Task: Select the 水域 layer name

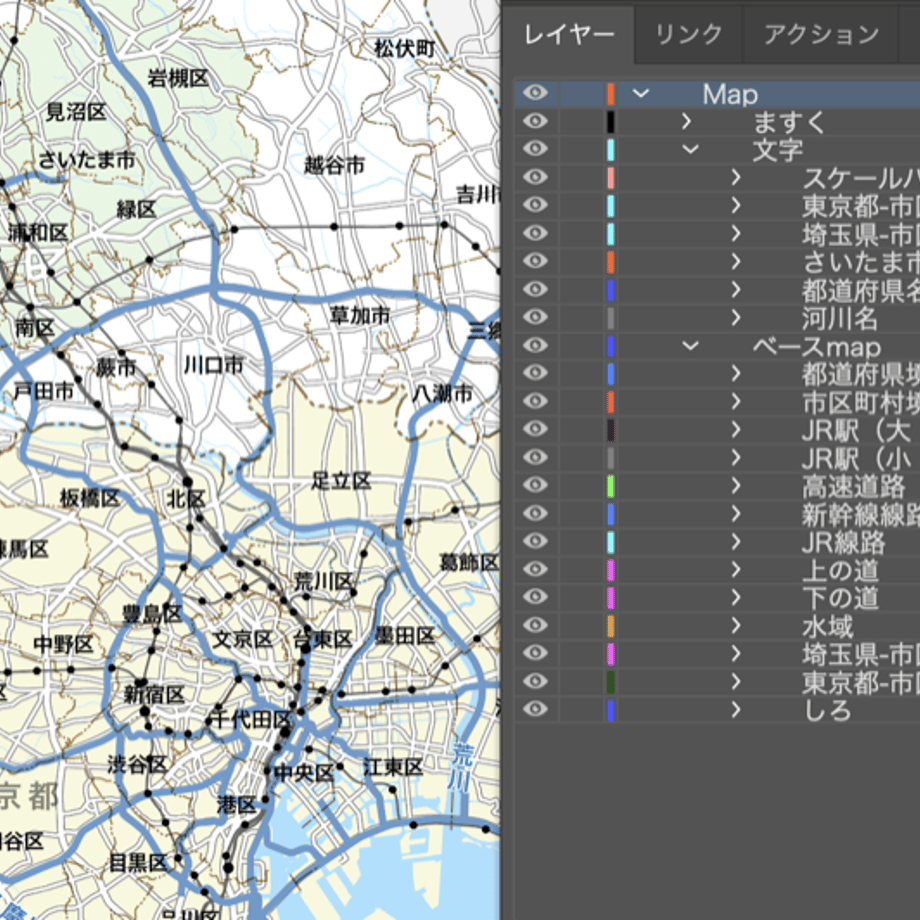Action: (827, 627)
